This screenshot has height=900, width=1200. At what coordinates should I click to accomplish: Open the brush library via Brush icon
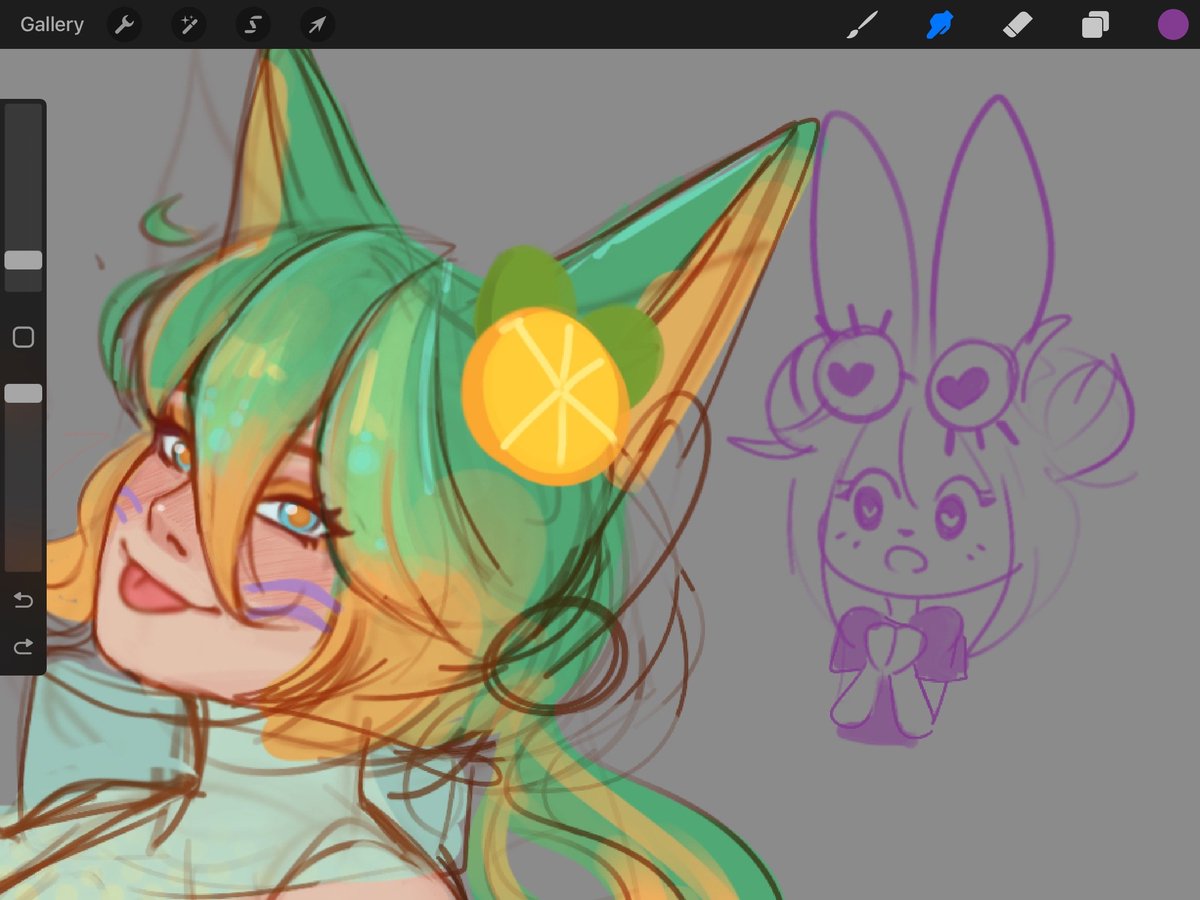tap(862, 24)
